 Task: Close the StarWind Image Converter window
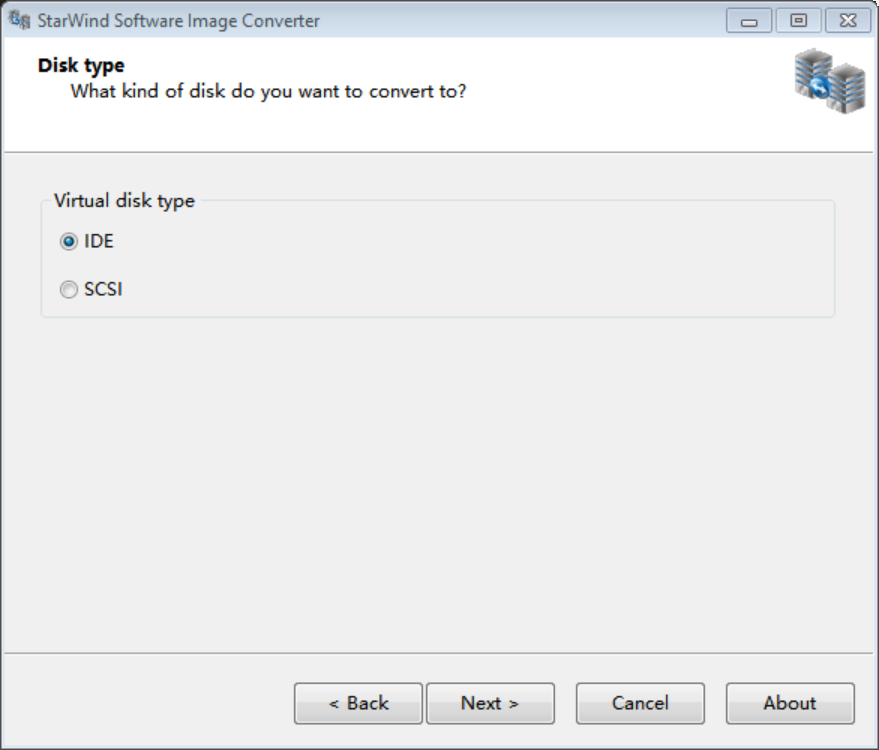point(848,21)
